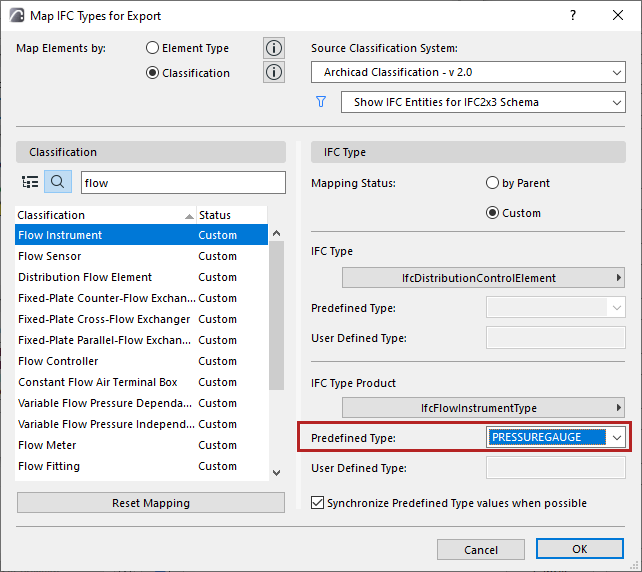Switch to tree list view icon
642x572 pixels.
click(x=30, y=182)
